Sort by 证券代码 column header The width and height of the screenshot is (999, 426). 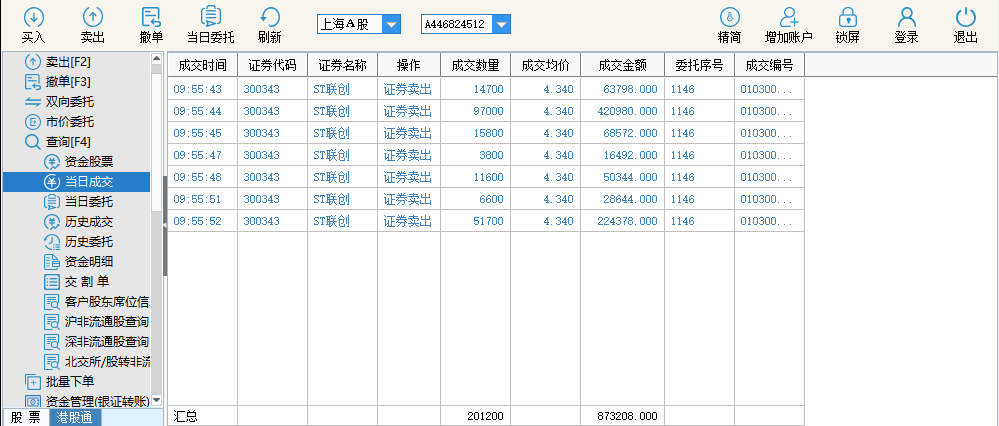point(272,65)
